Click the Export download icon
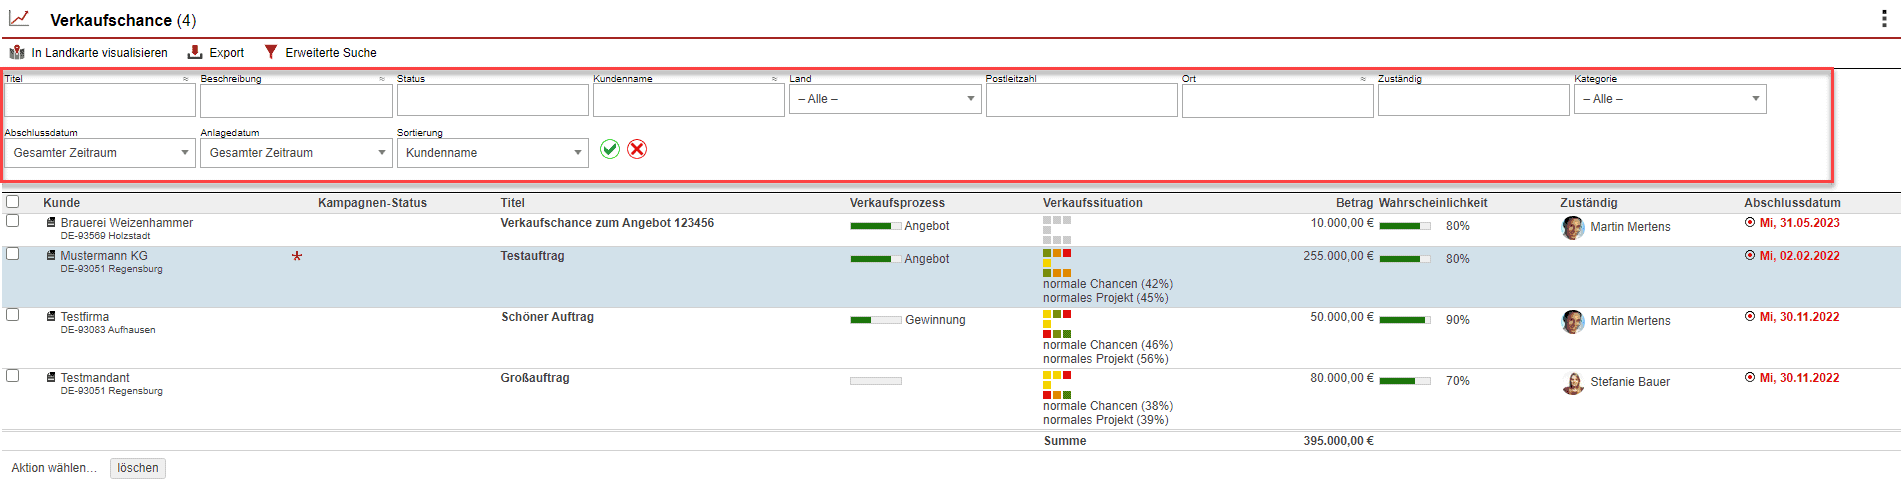This screenshot has height=494, width=1901. pyautogui.click(x=195, y=52)
